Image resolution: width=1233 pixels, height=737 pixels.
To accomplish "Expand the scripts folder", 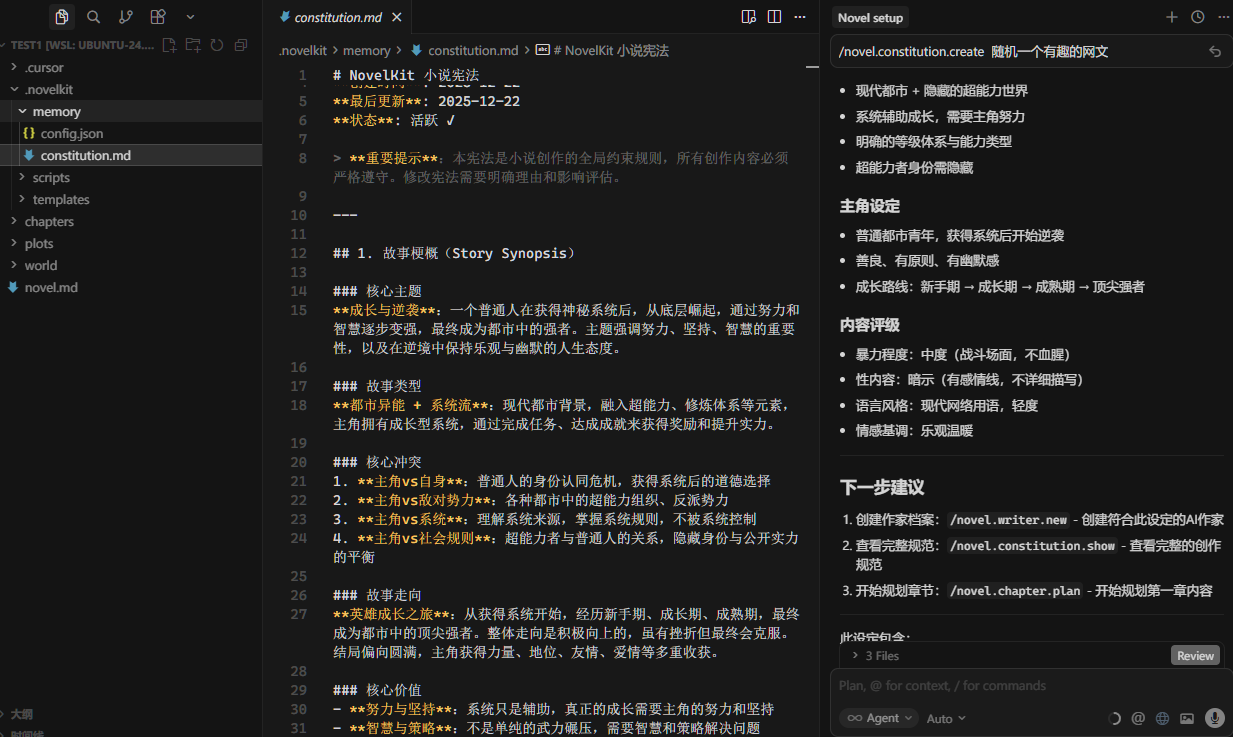I will click(x=131, y=178).
